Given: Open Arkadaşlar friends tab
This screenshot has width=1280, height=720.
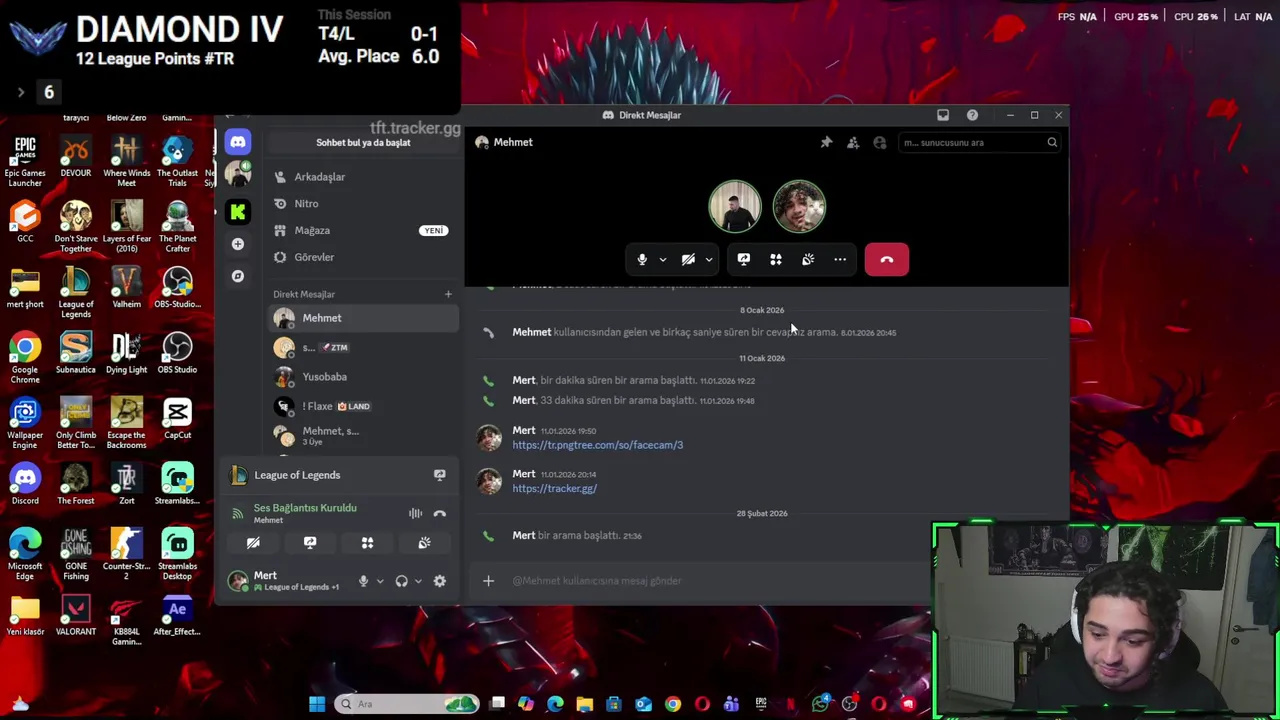Looking at the screenshot, I should click(364, 177).
